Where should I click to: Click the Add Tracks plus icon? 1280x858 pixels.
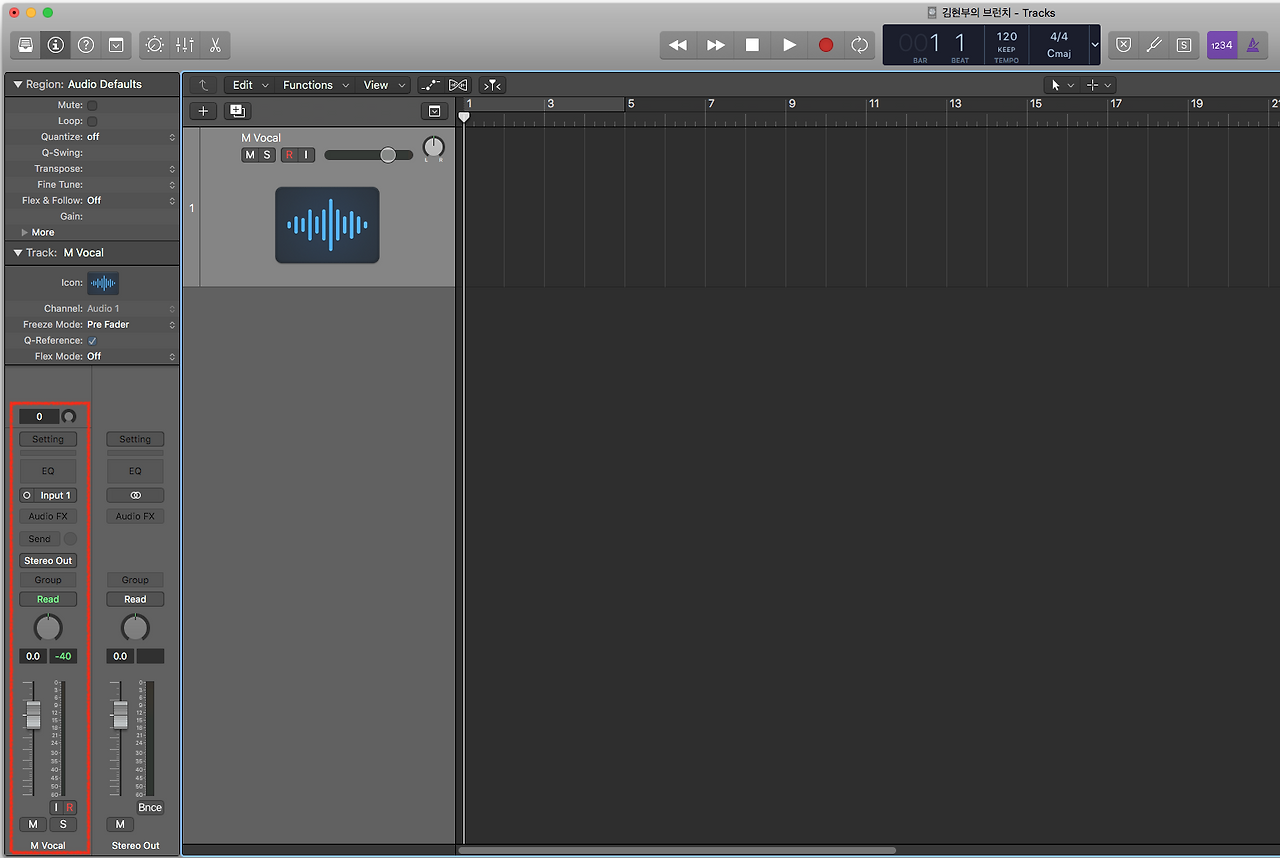pos(203,111)
